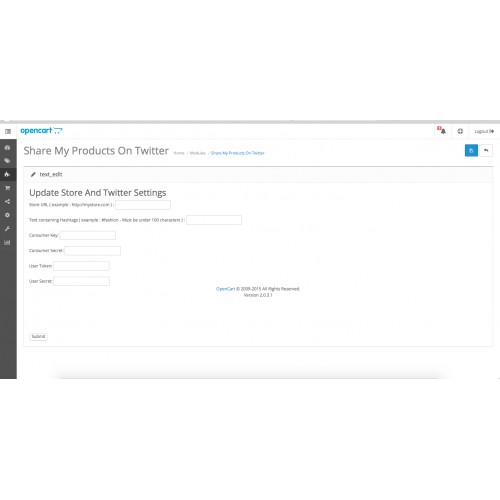
Task: Click the Submit button
Action: tap(38, 336)
